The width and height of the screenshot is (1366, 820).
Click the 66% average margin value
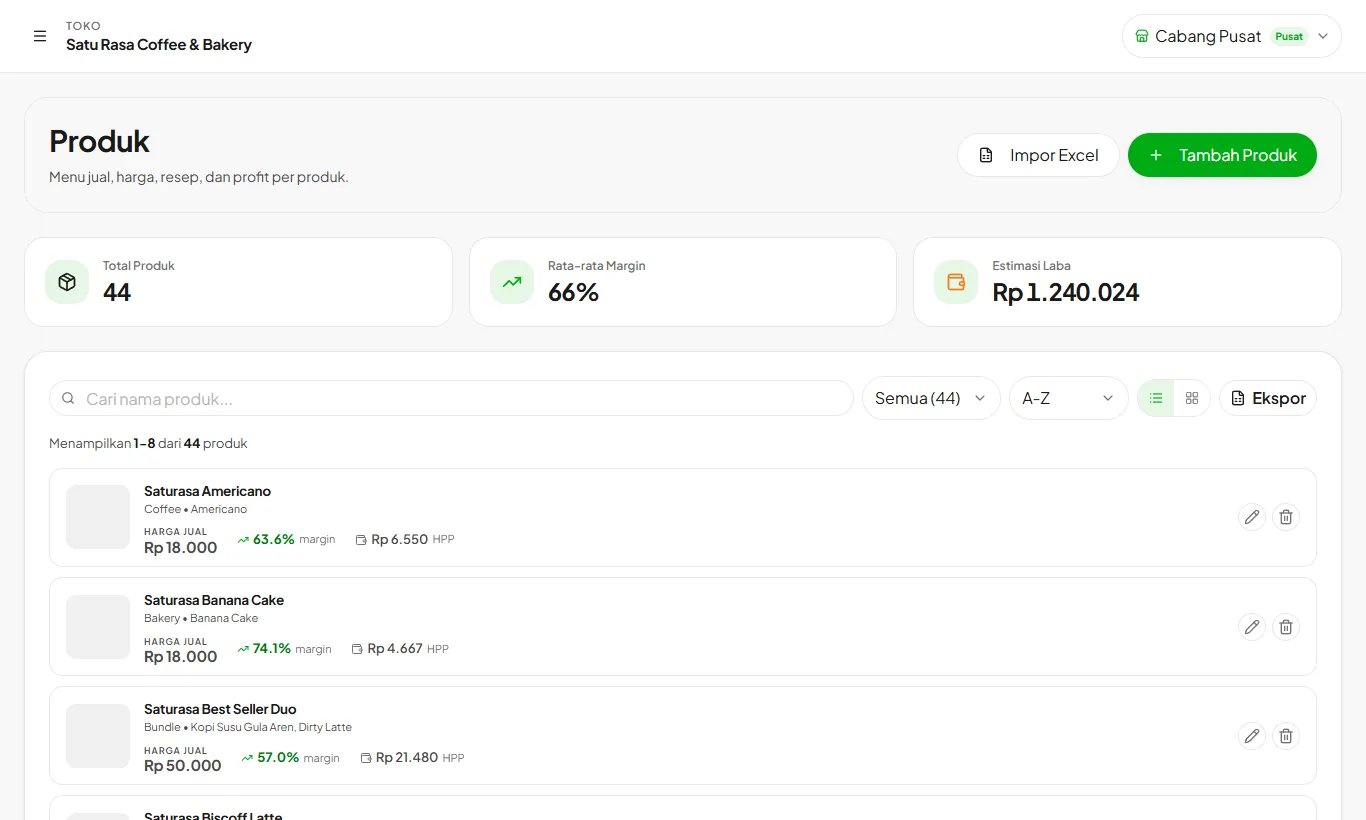[x=573, y=292]
